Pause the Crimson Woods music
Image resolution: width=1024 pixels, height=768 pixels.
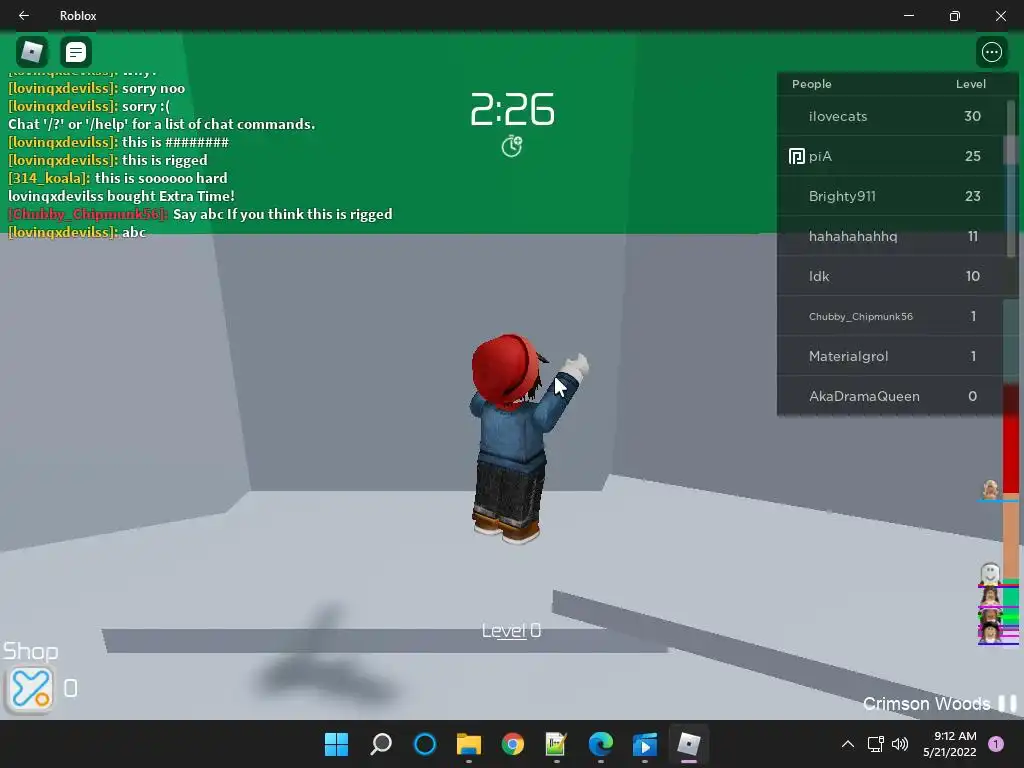coord(1007,703)
